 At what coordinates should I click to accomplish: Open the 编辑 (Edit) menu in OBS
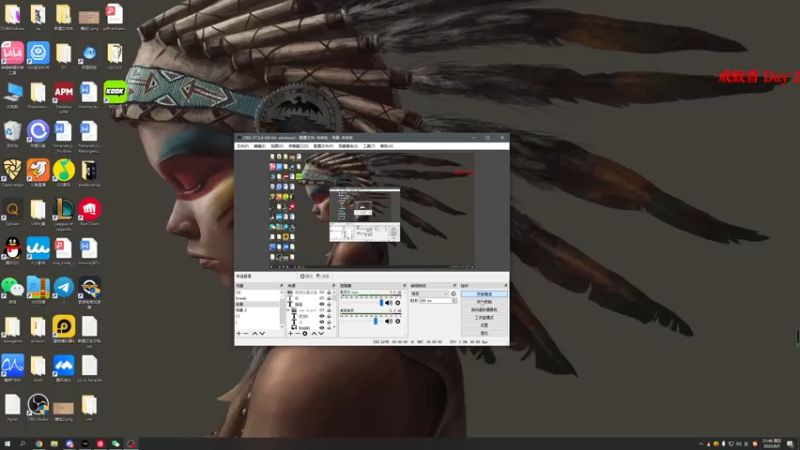pyautogui.click(x=260, y=146)
